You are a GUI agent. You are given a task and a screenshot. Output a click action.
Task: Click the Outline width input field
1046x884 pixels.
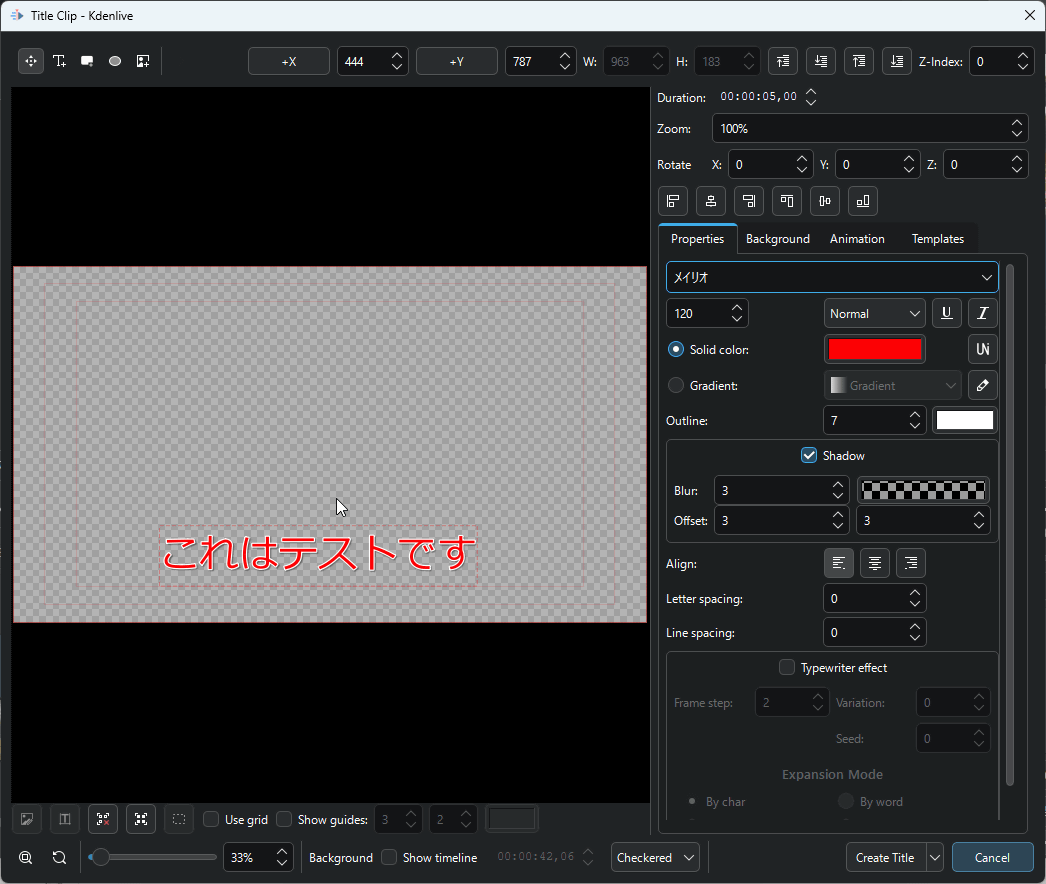(863, 421)
